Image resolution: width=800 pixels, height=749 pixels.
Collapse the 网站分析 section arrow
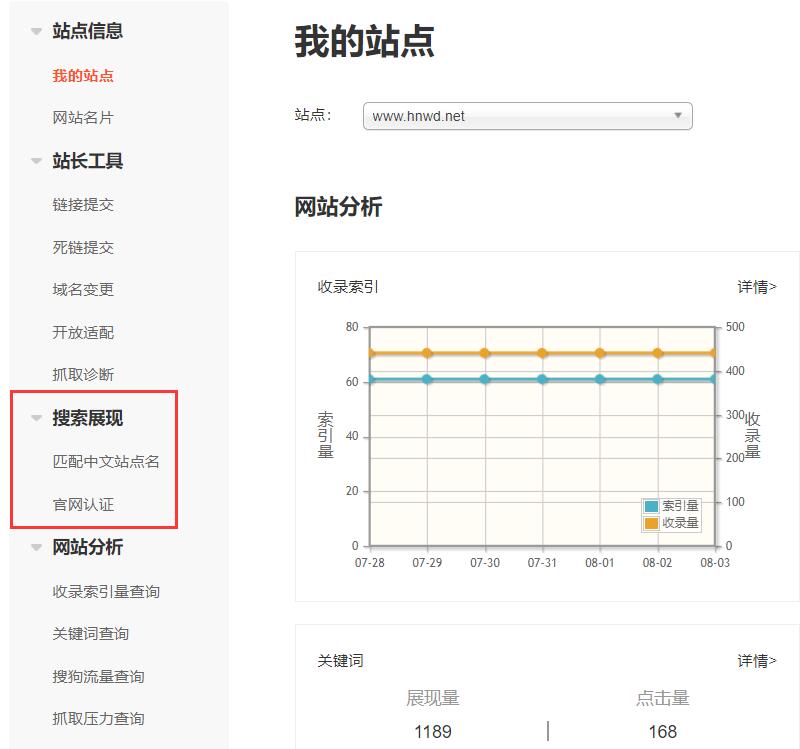tap(37, 548)
